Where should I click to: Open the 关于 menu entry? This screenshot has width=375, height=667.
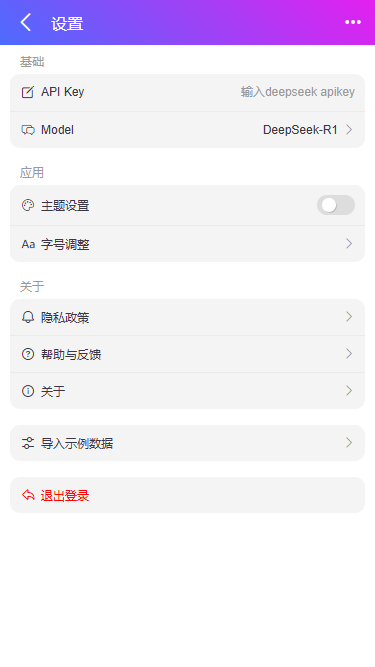click(x=188, y=391)
